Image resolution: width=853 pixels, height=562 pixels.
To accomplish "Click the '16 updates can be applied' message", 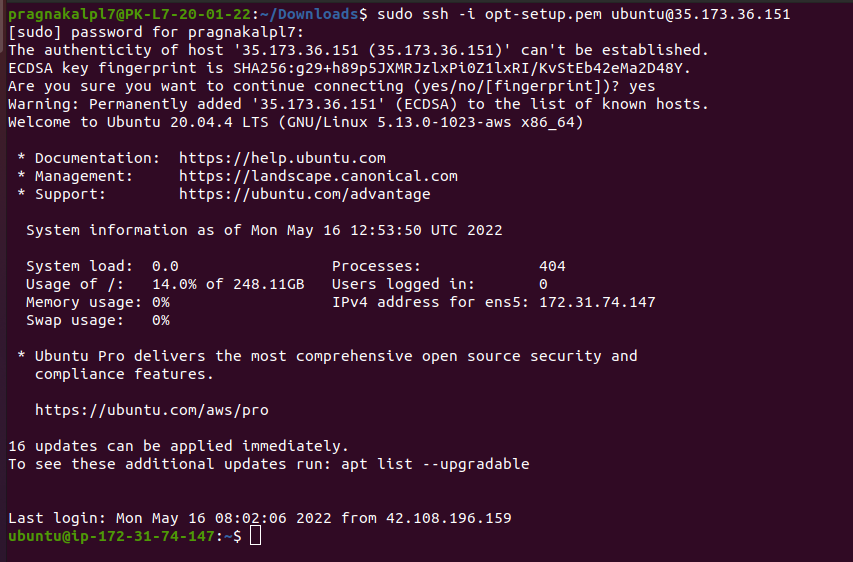I will coord(178,446).
